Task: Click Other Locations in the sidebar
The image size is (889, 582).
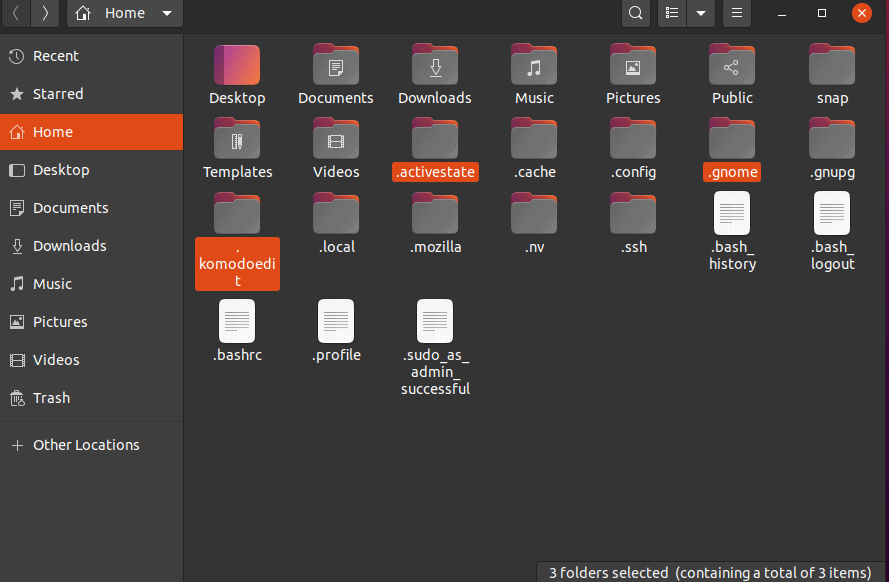Action: [x=85, y=445]
